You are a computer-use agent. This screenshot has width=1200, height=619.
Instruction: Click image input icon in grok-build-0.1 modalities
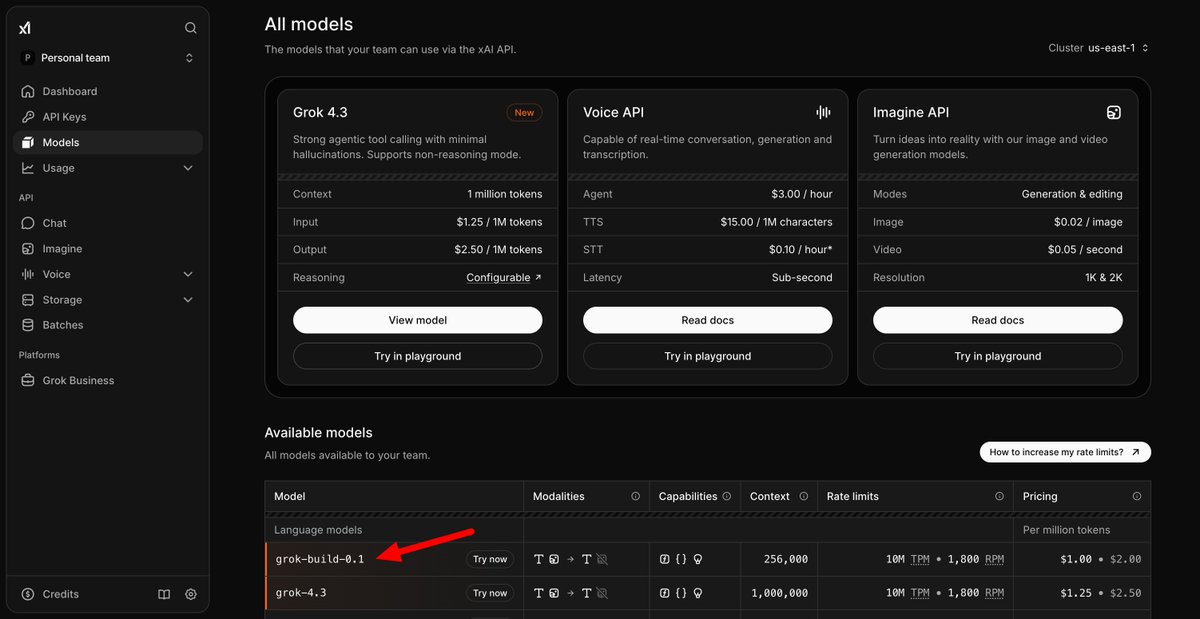click(554, 560)
